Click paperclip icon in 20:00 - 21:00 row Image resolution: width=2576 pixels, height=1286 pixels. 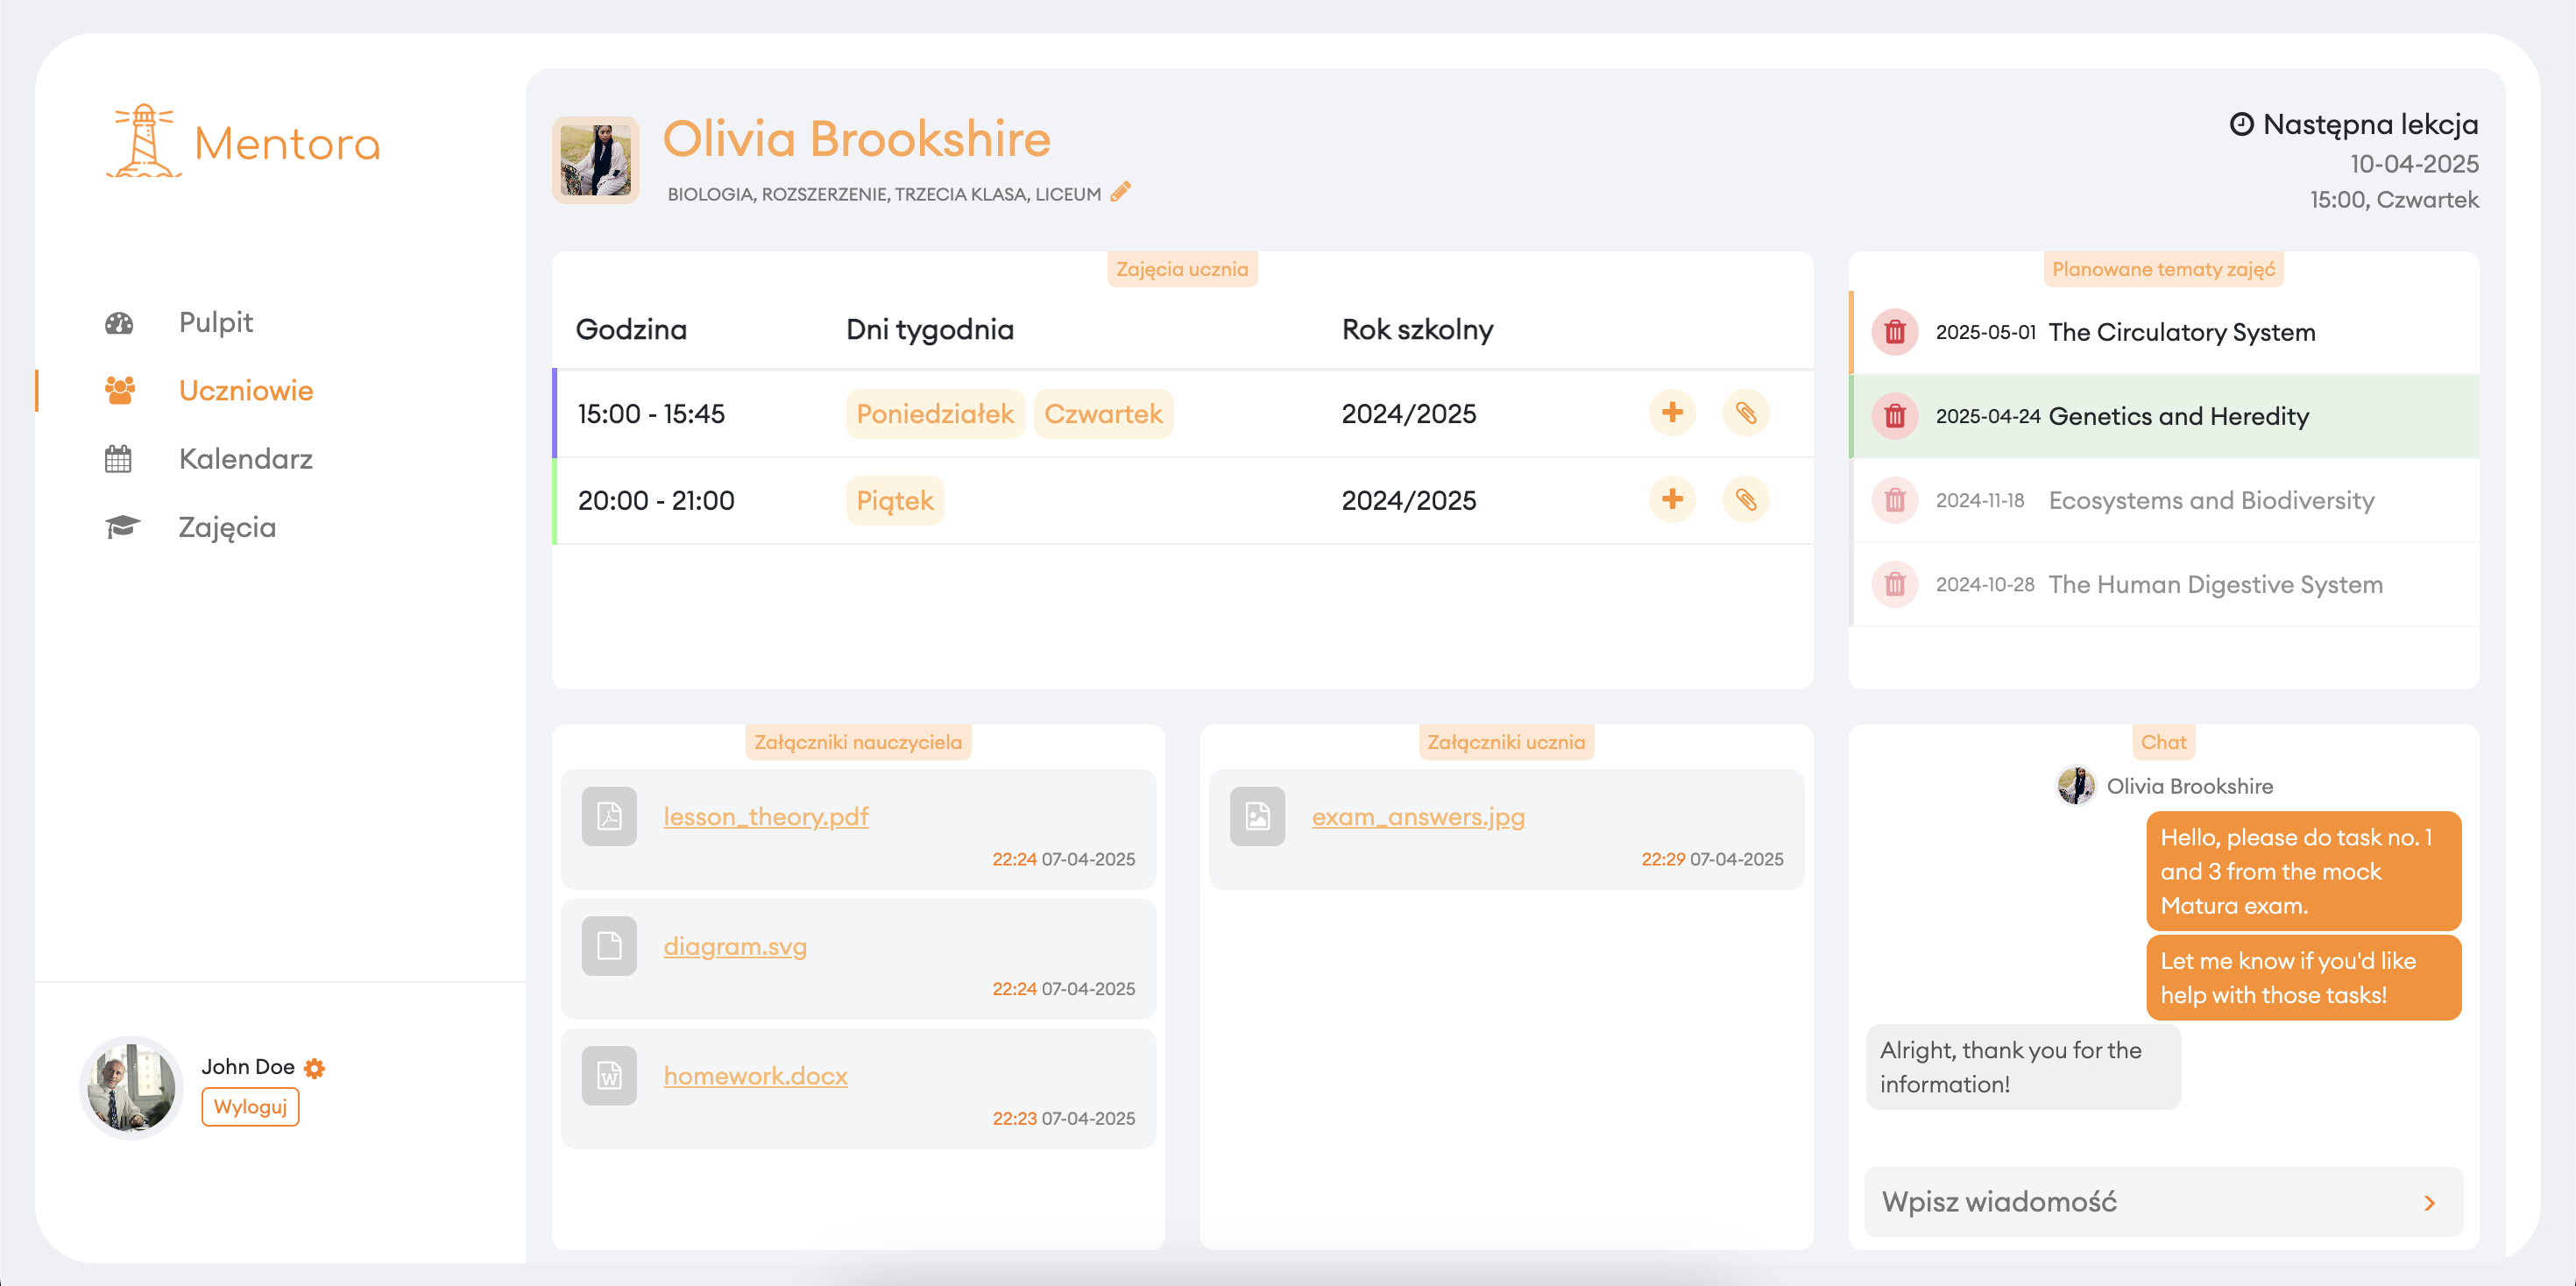coord(1745,499)
